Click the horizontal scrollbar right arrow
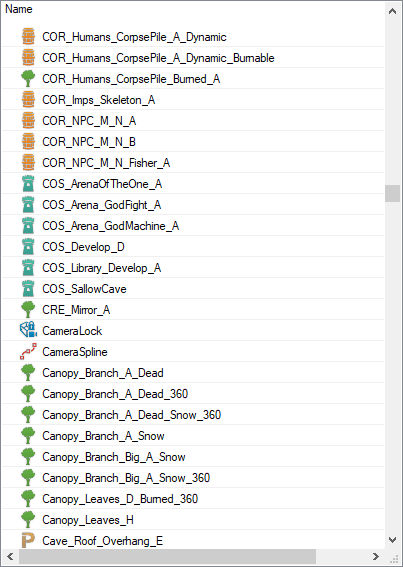The width and height of the screenshot is (403, 567). (376, 556)
